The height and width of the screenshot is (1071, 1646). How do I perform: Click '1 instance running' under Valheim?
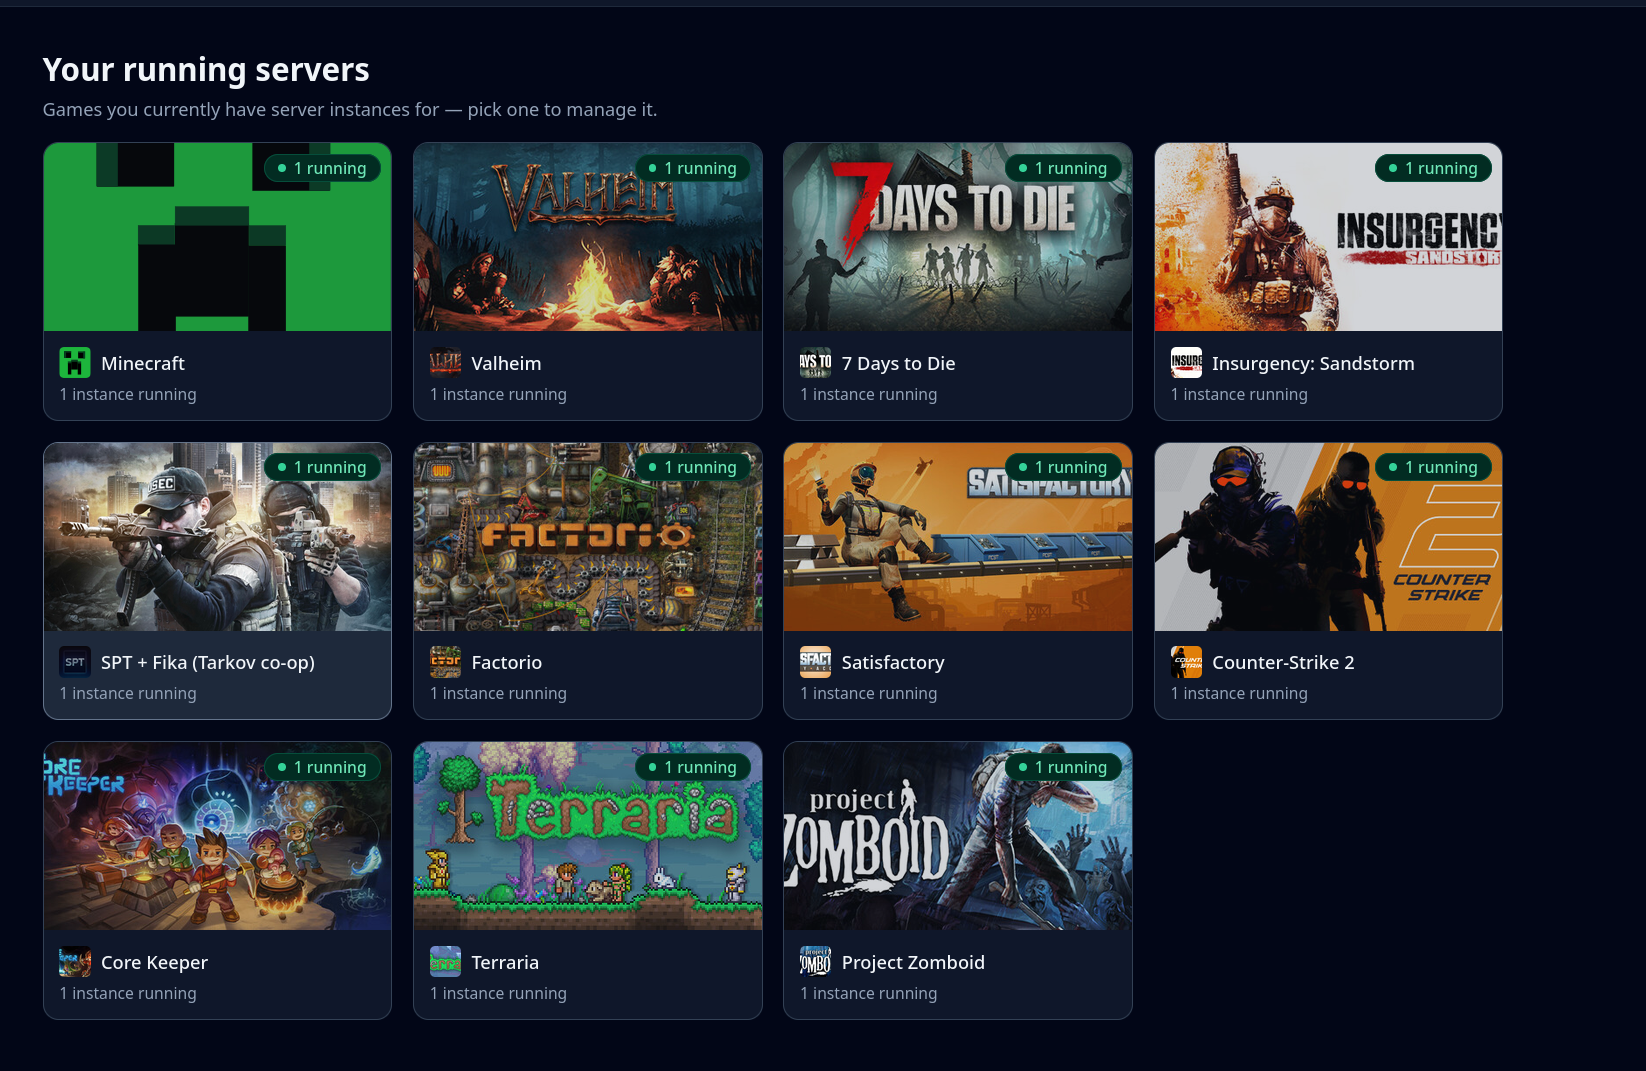click(498, 394)
